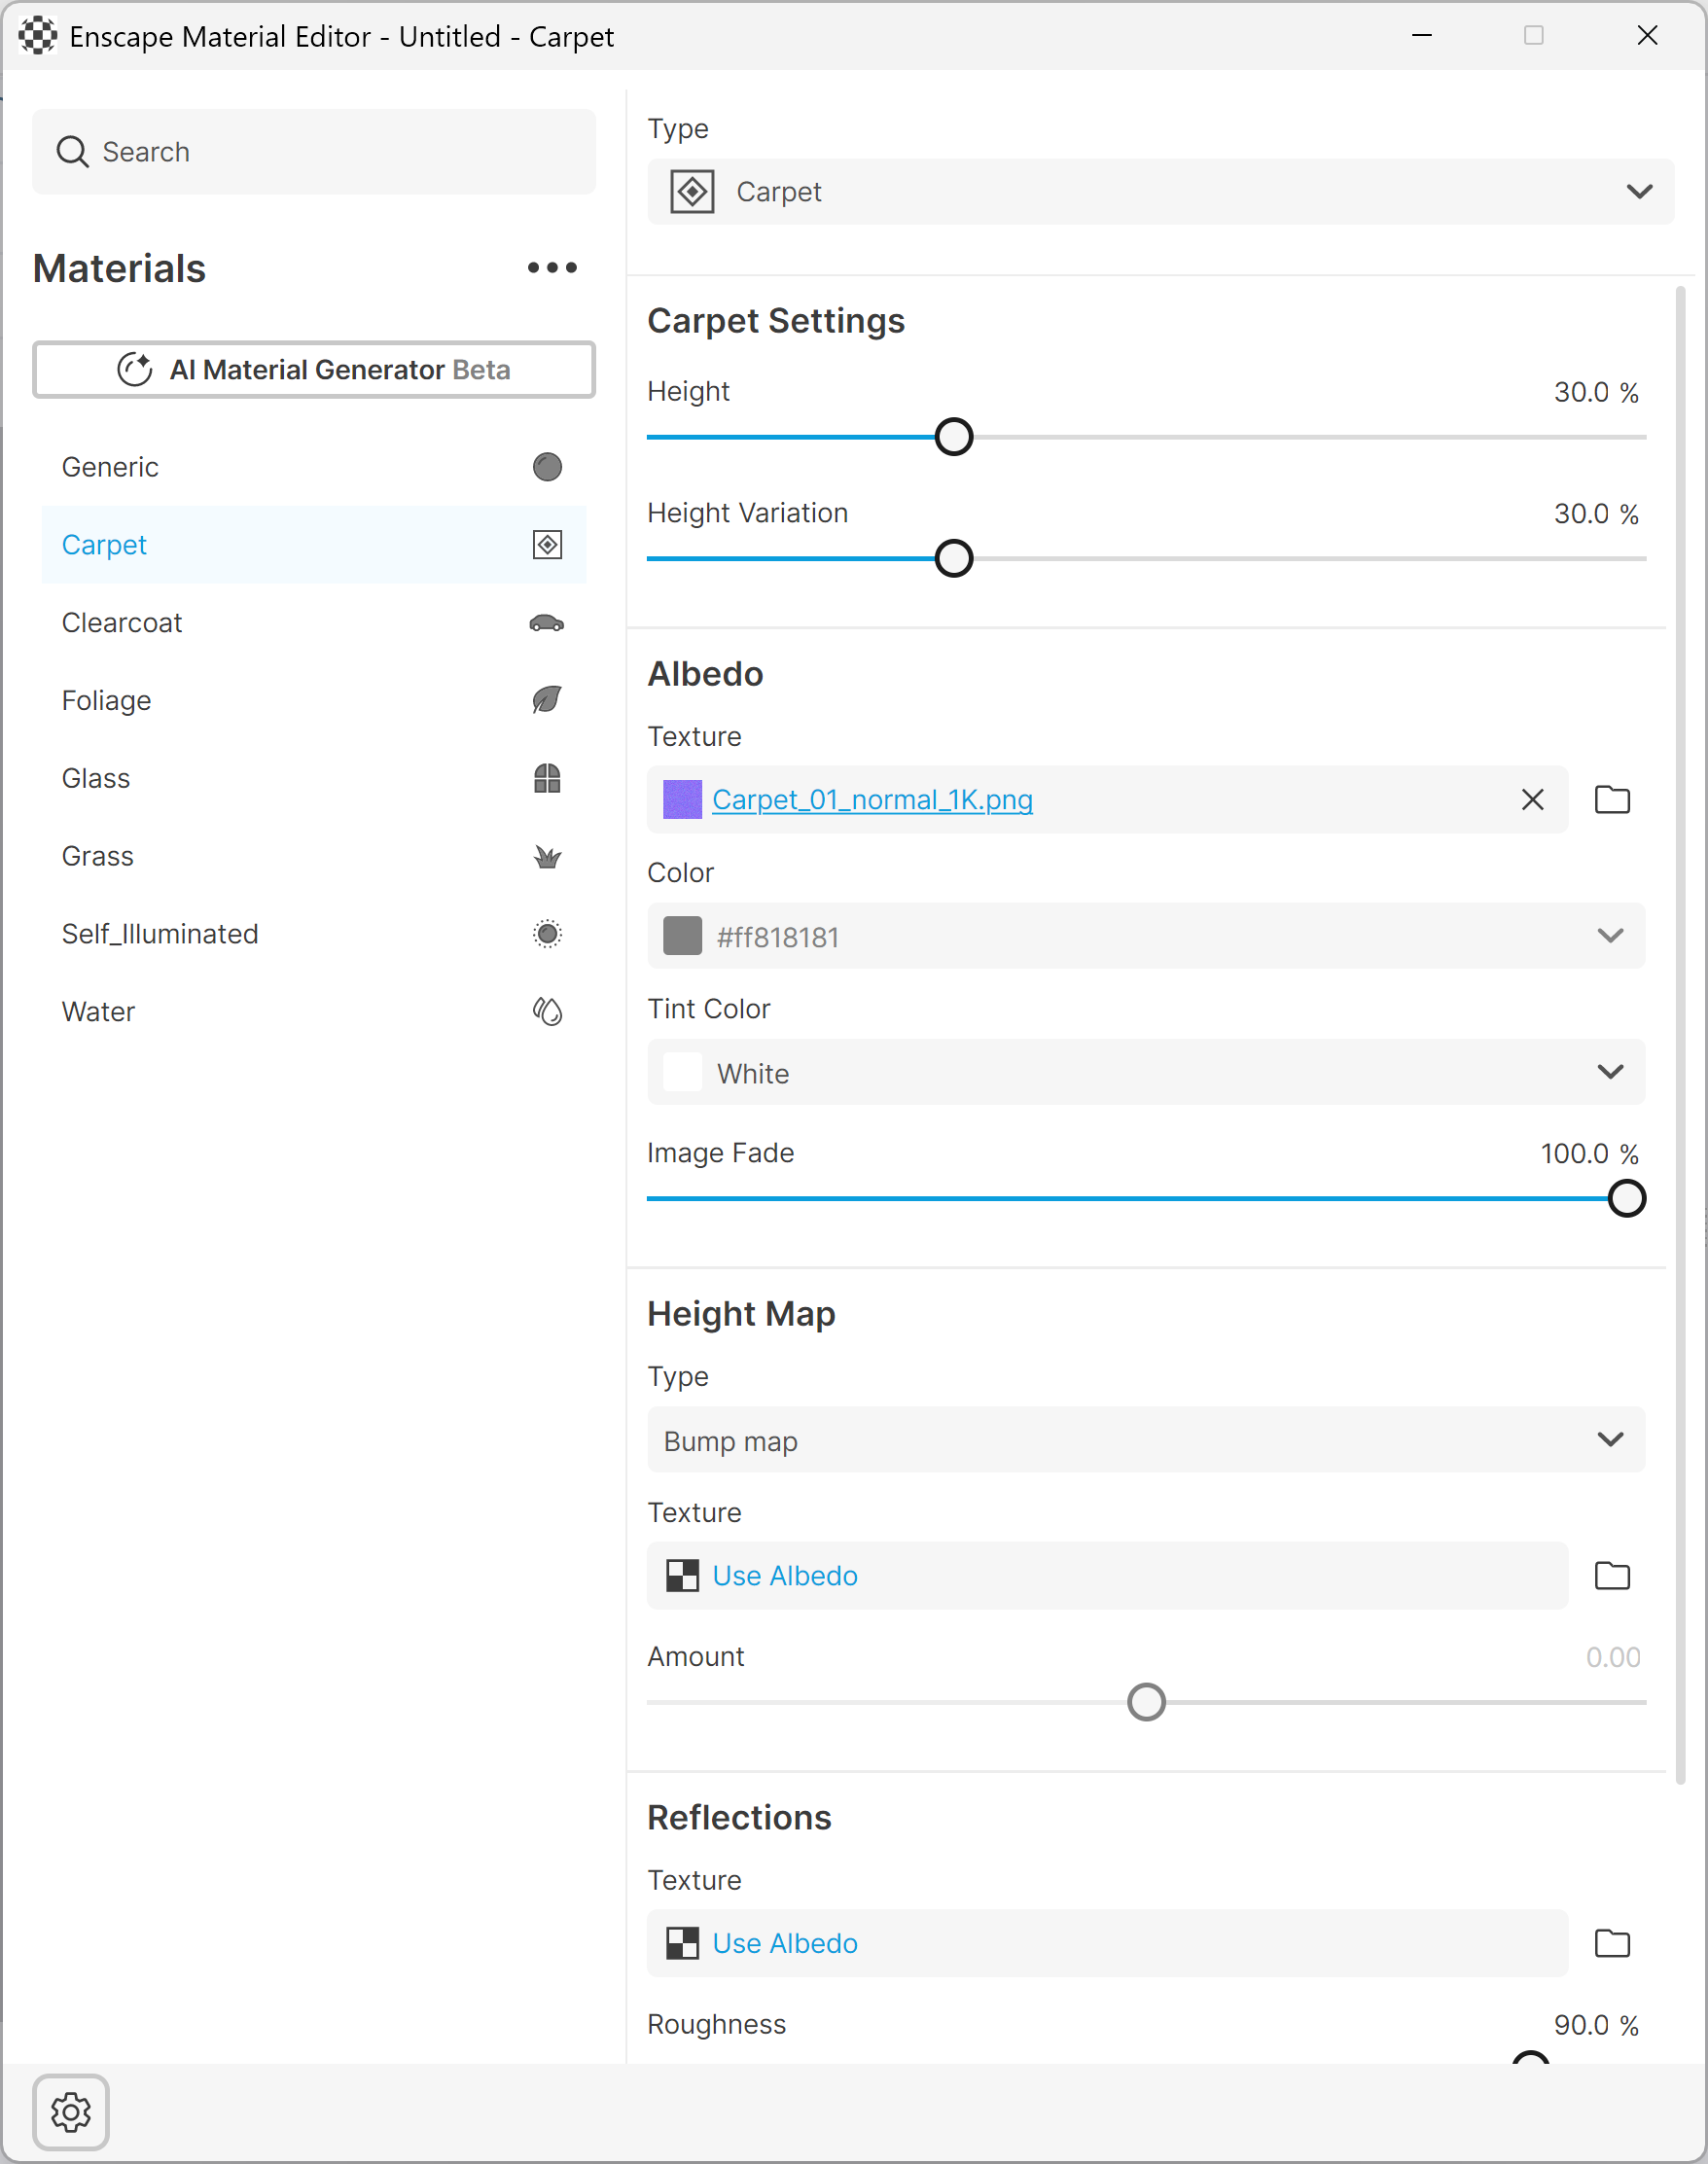1708x2164 pixels.
Task: Browse for an Albedo texture file
Action: pyautogui.click(x=1612, y=800)
